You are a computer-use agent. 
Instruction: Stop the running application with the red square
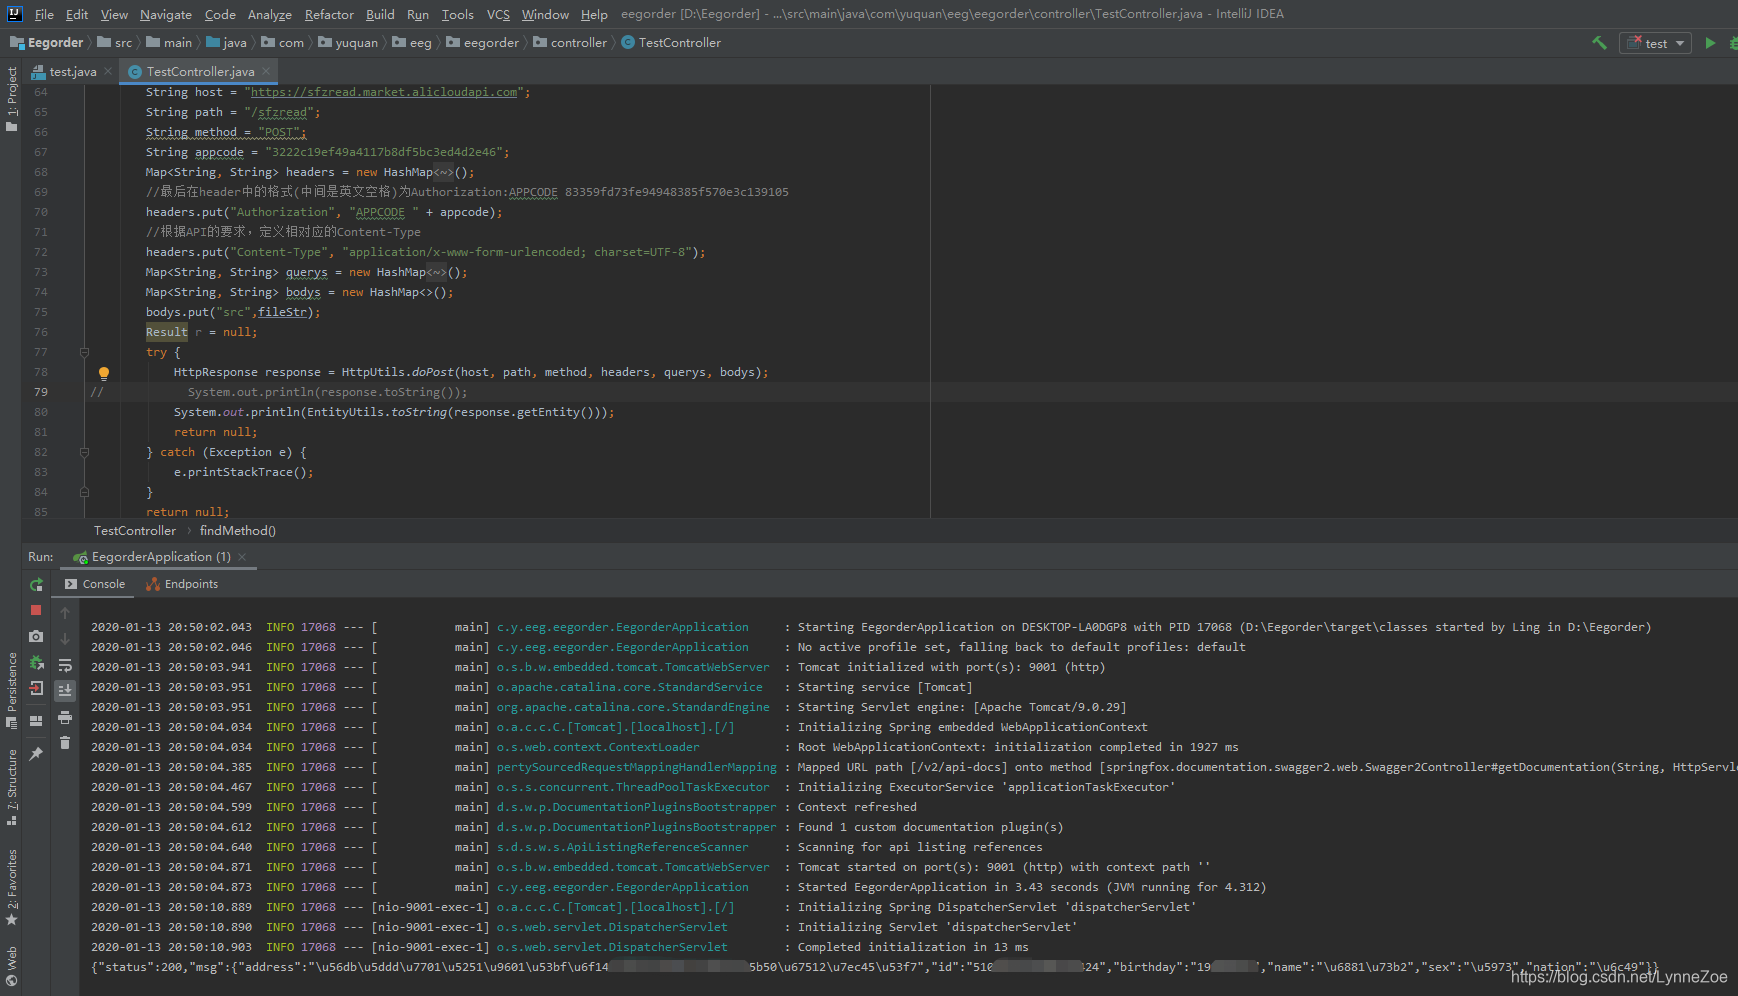(x=36, y=610)
